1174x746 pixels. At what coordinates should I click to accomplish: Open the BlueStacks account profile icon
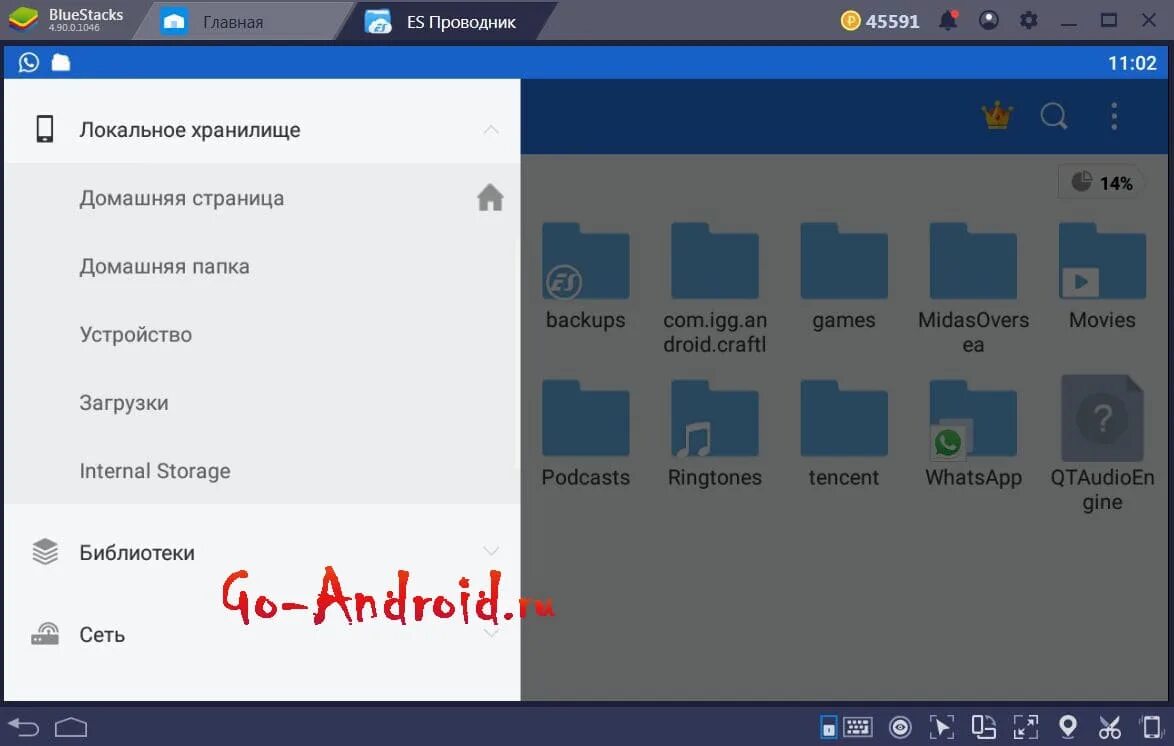(x=988, y=21)
